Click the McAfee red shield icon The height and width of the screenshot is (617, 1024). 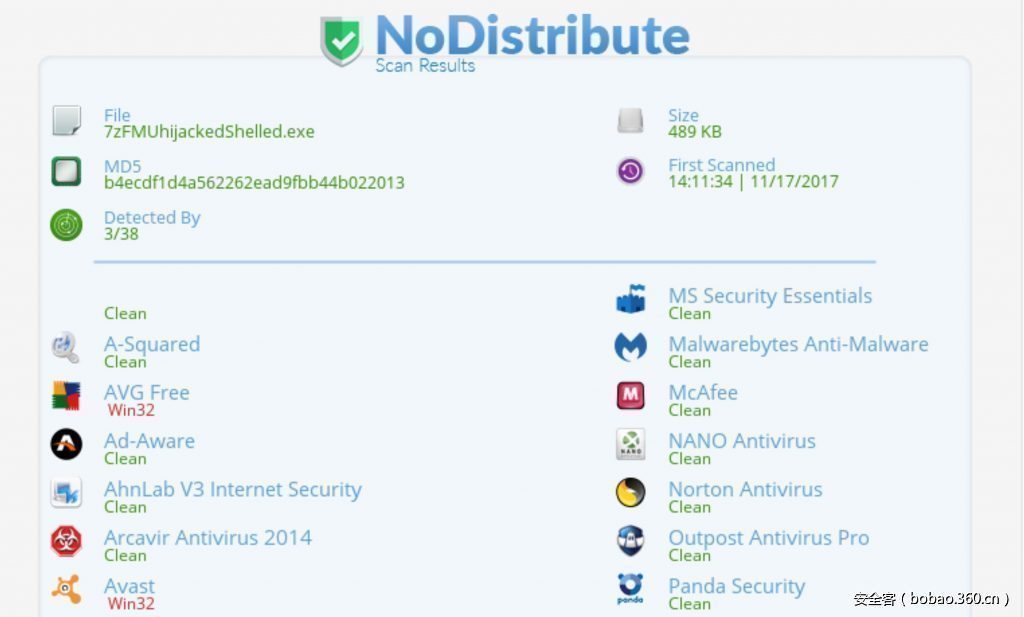click(630, 396)
